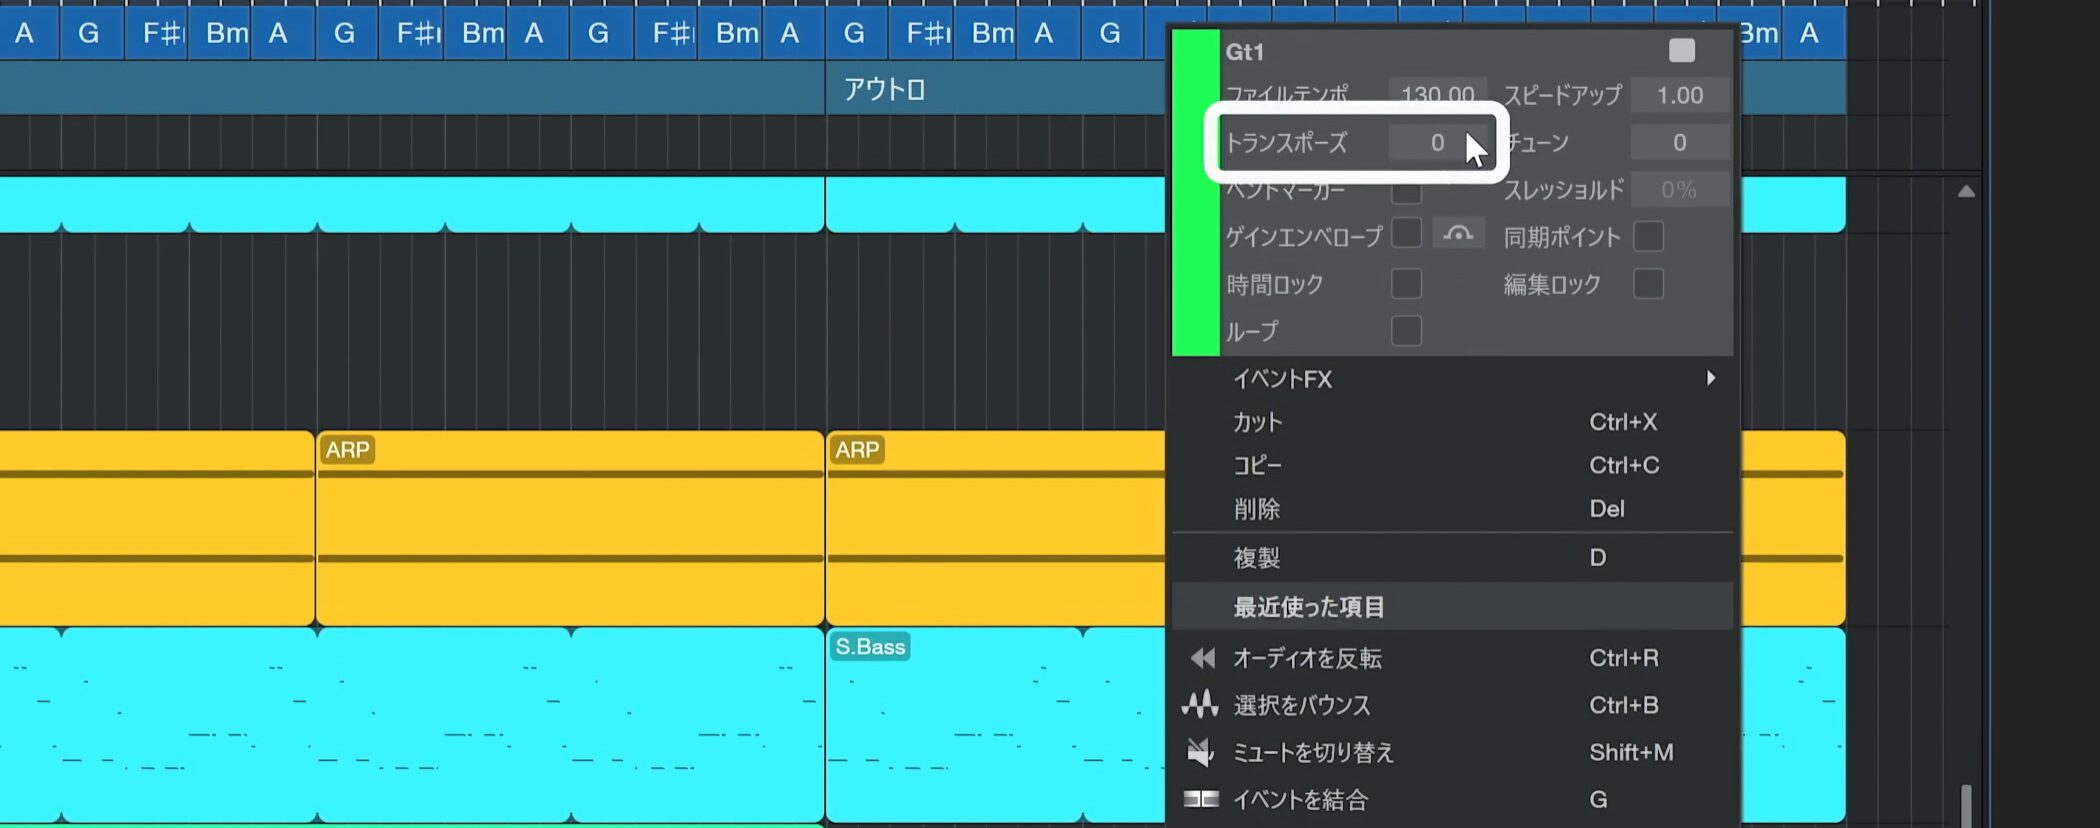This screenshot has width=2100, height=828.
Task: Toggle the 時間ロック checkbox
Action: pos(1406,284)
